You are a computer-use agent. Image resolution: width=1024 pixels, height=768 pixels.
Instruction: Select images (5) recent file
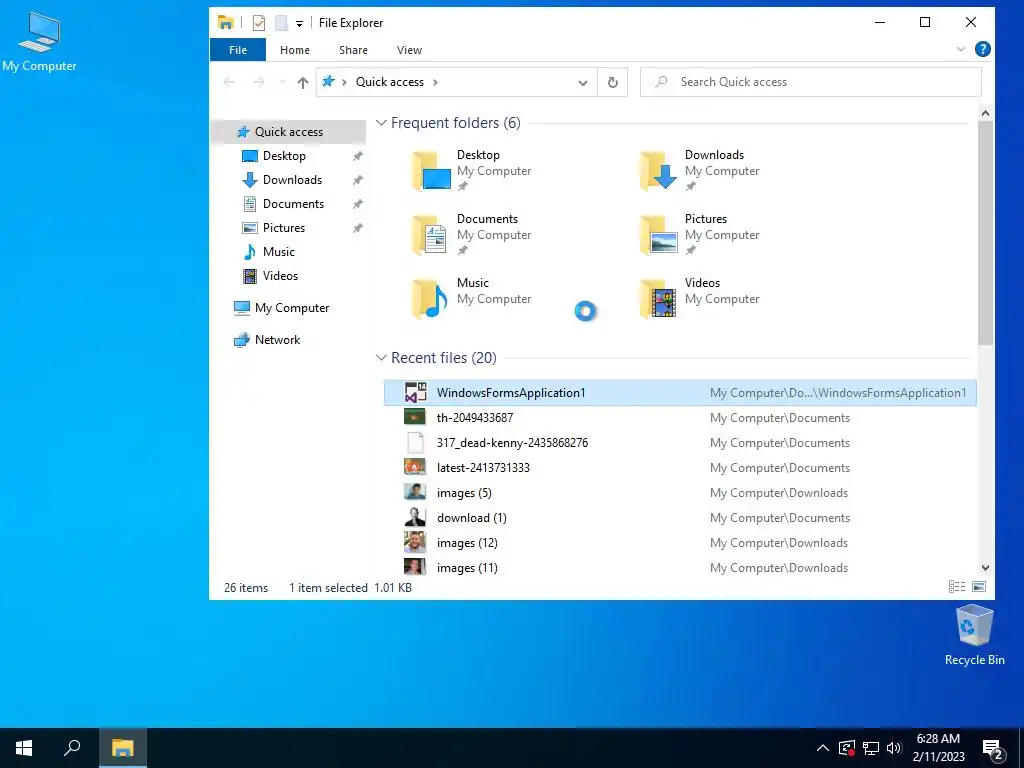680,492
